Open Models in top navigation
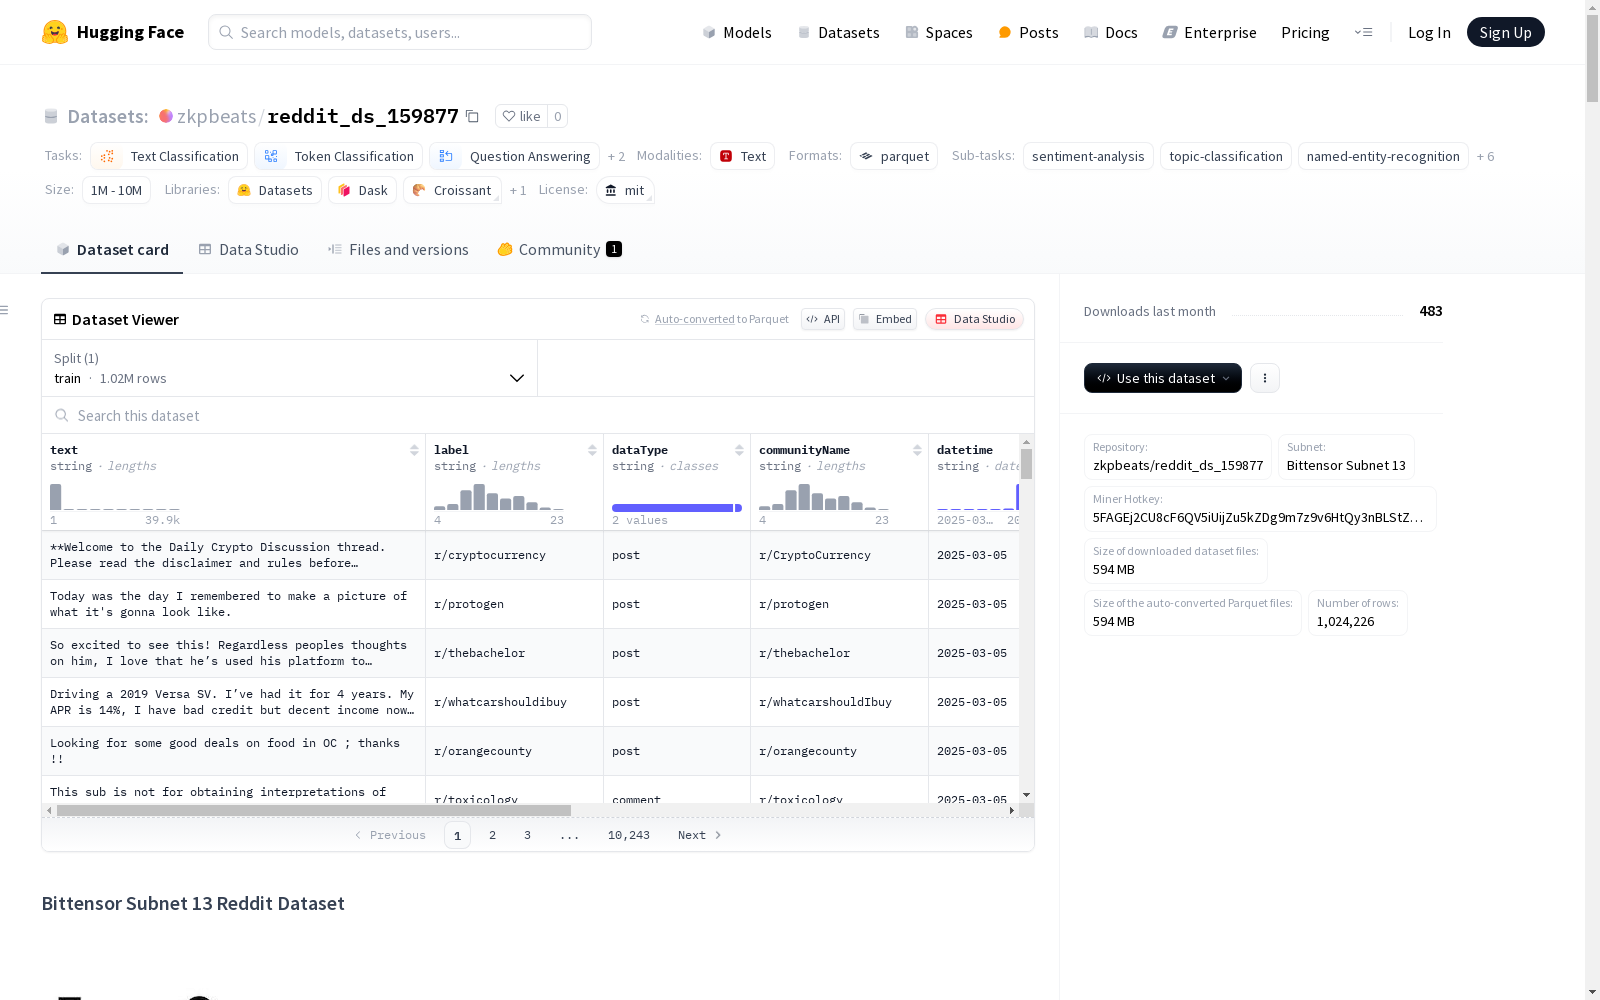Image resolution: width=1600 pixels, height=1000 pixels. [x=737, y=32]
